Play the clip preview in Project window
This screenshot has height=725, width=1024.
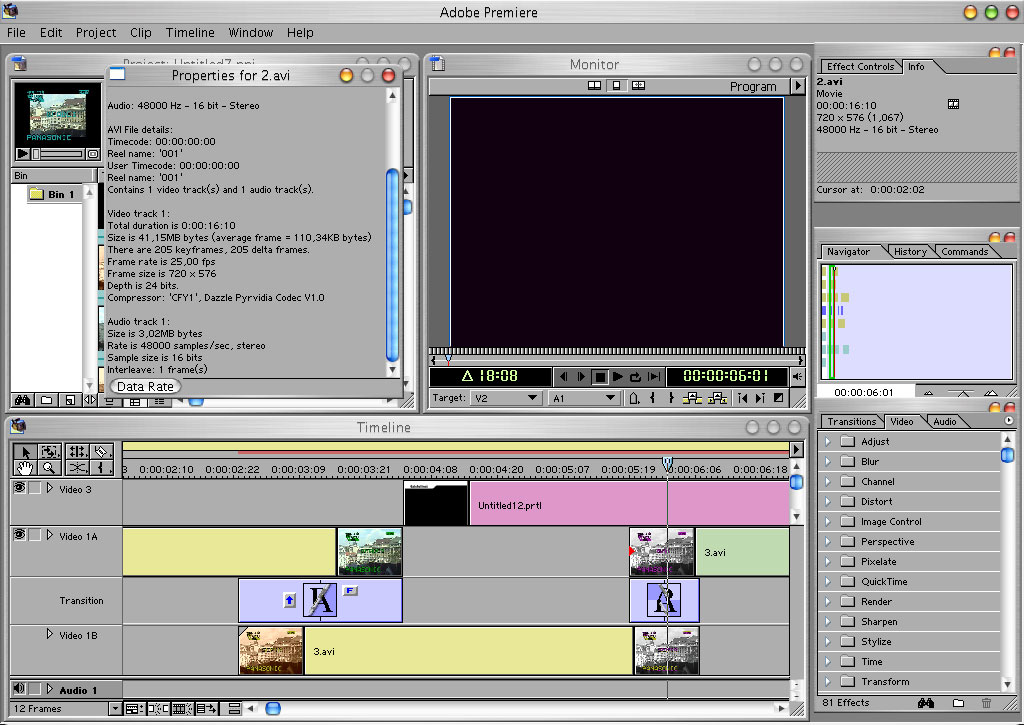click(23, 153)
